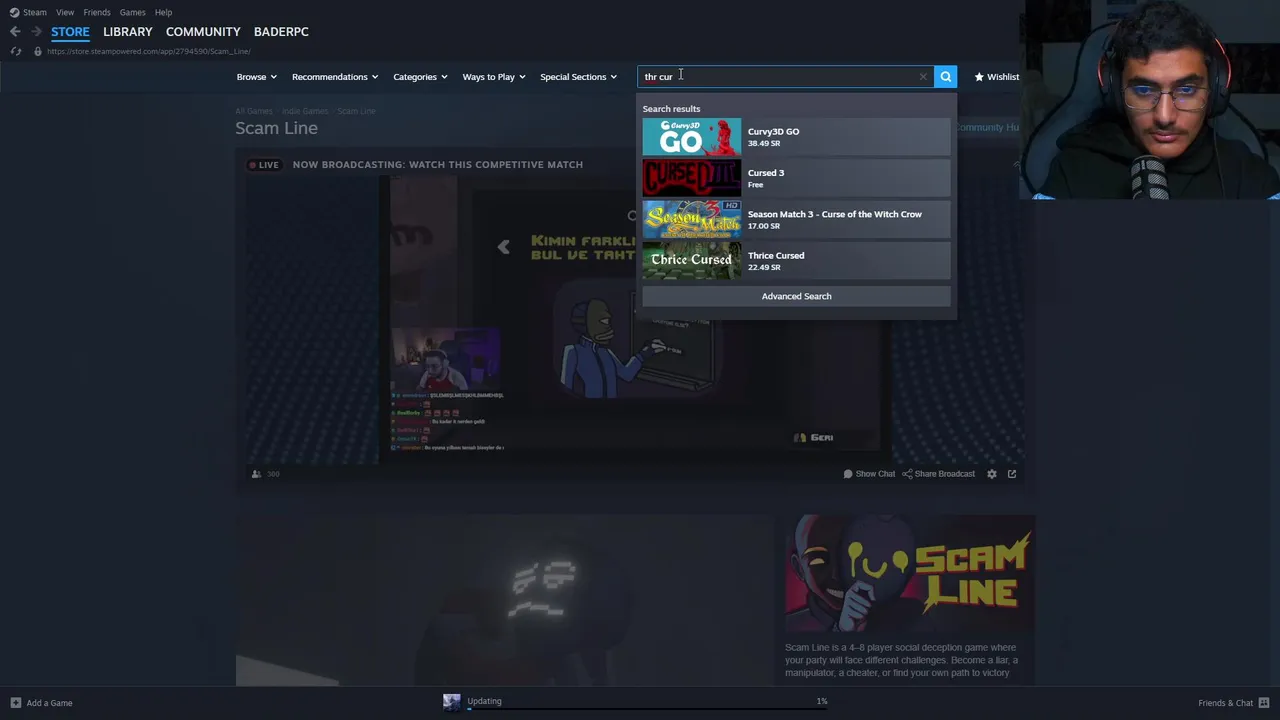
Task: Click the padlock icon beside the URL
Action: coord(38,51)
